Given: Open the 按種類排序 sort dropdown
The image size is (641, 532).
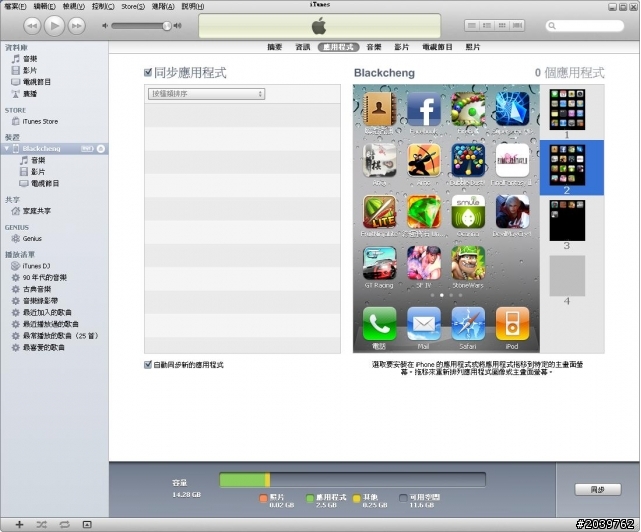Looking at the screenshot, I should tap(206, 94).
